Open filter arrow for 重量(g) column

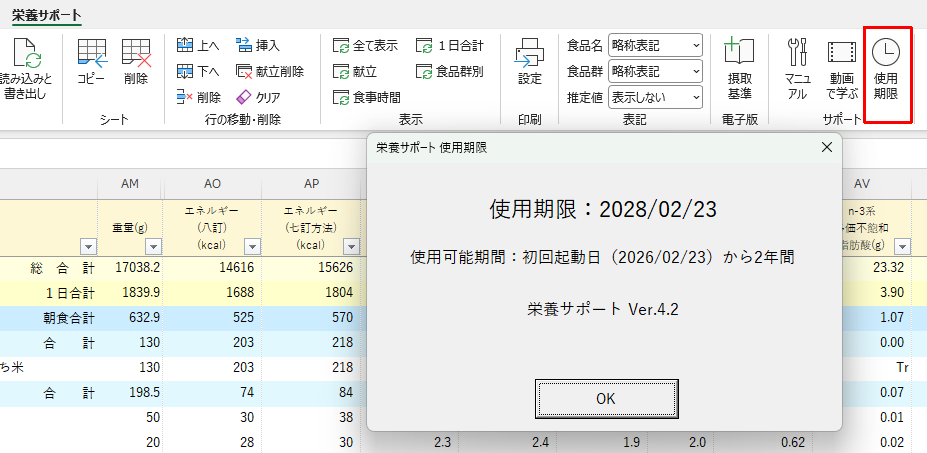click(x=154, y=246)
